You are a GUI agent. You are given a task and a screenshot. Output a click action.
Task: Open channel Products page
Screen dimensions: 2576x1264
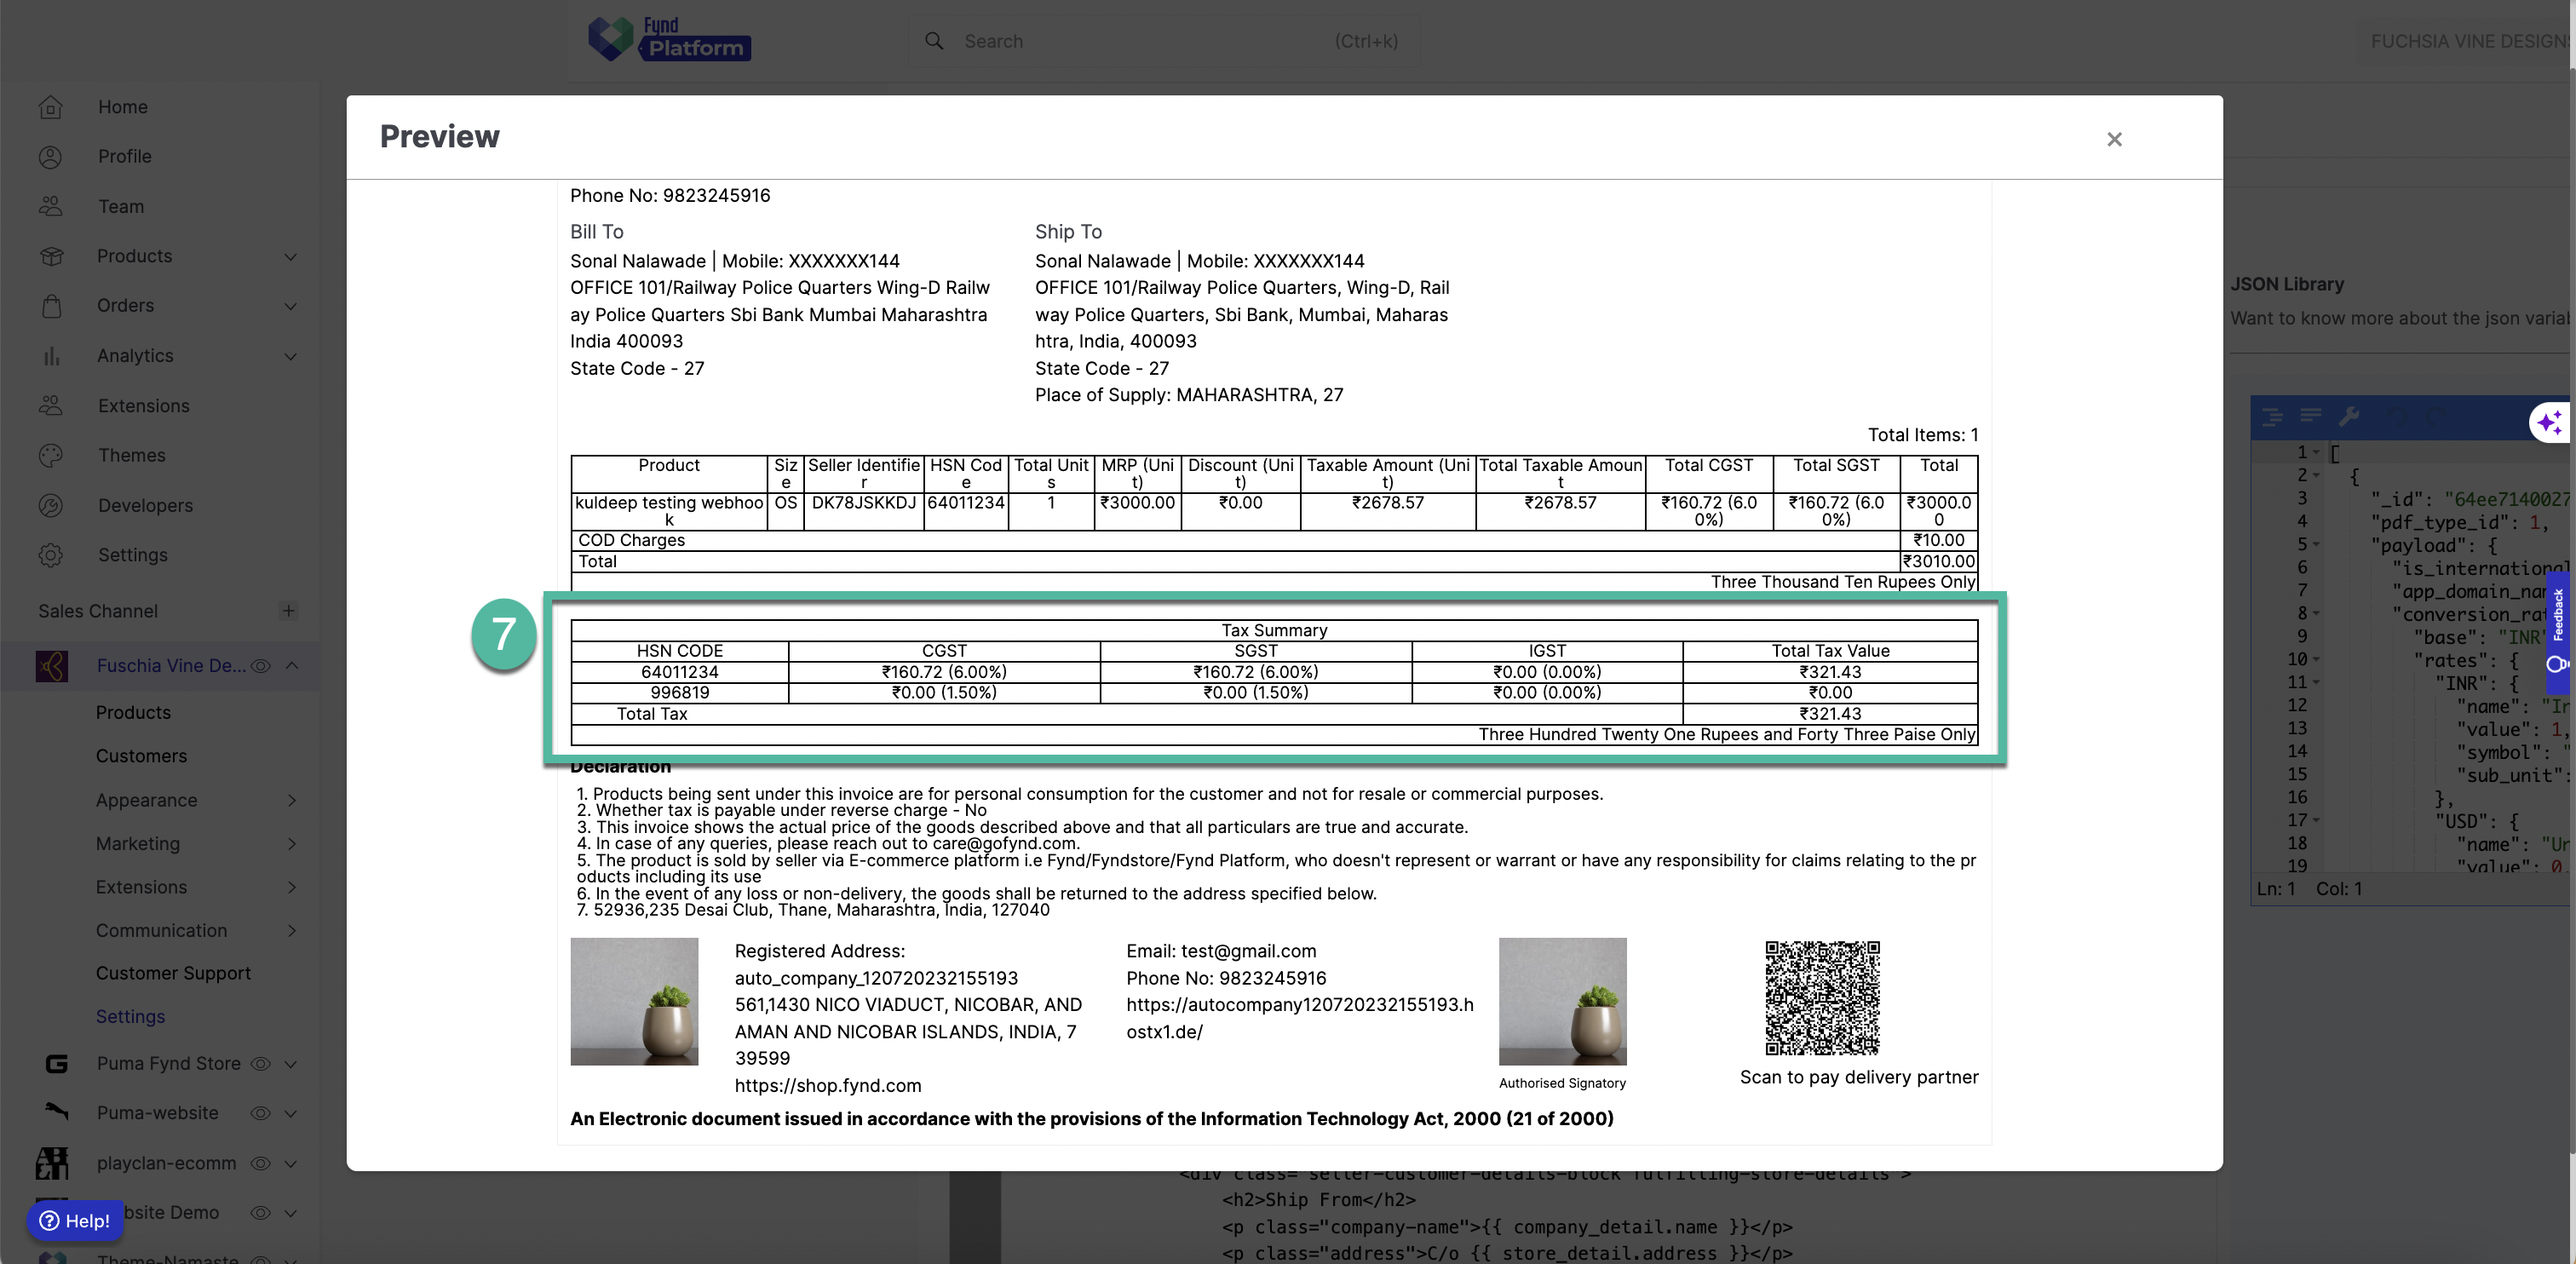(133, 713)
